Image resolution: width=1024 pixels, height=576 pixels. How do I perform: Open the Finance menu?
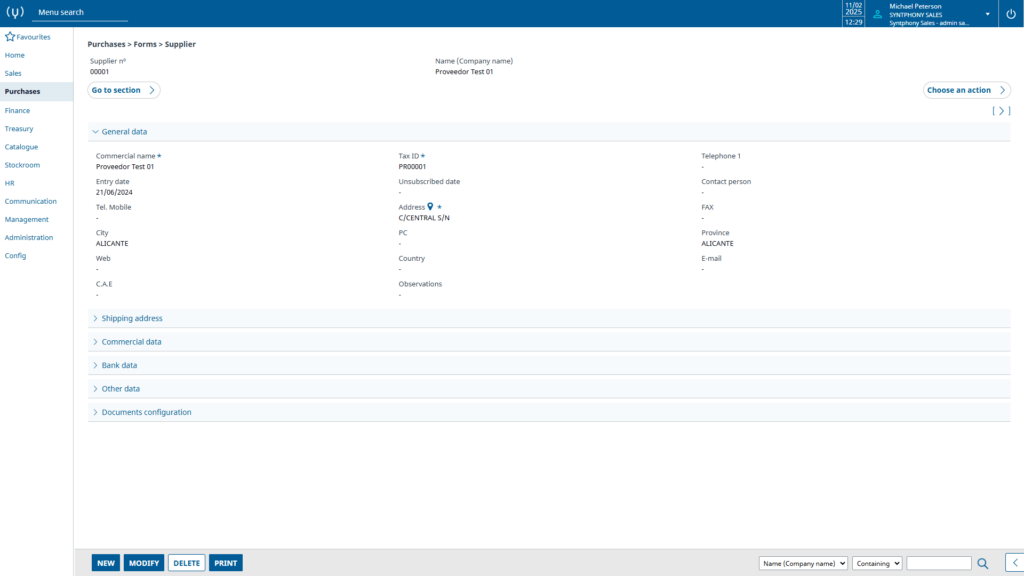18,110
